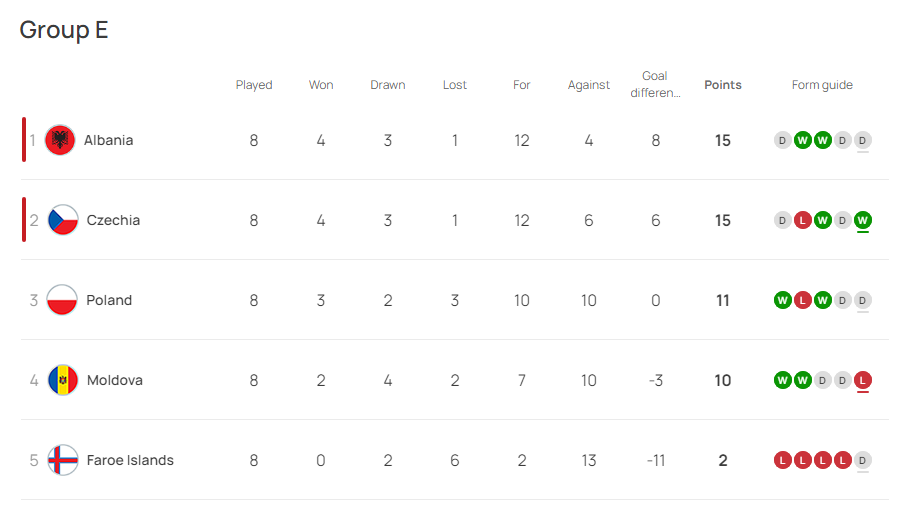Click Poland's first win form badge
This screenshot has width=913, height=515.
click(783, 301)
